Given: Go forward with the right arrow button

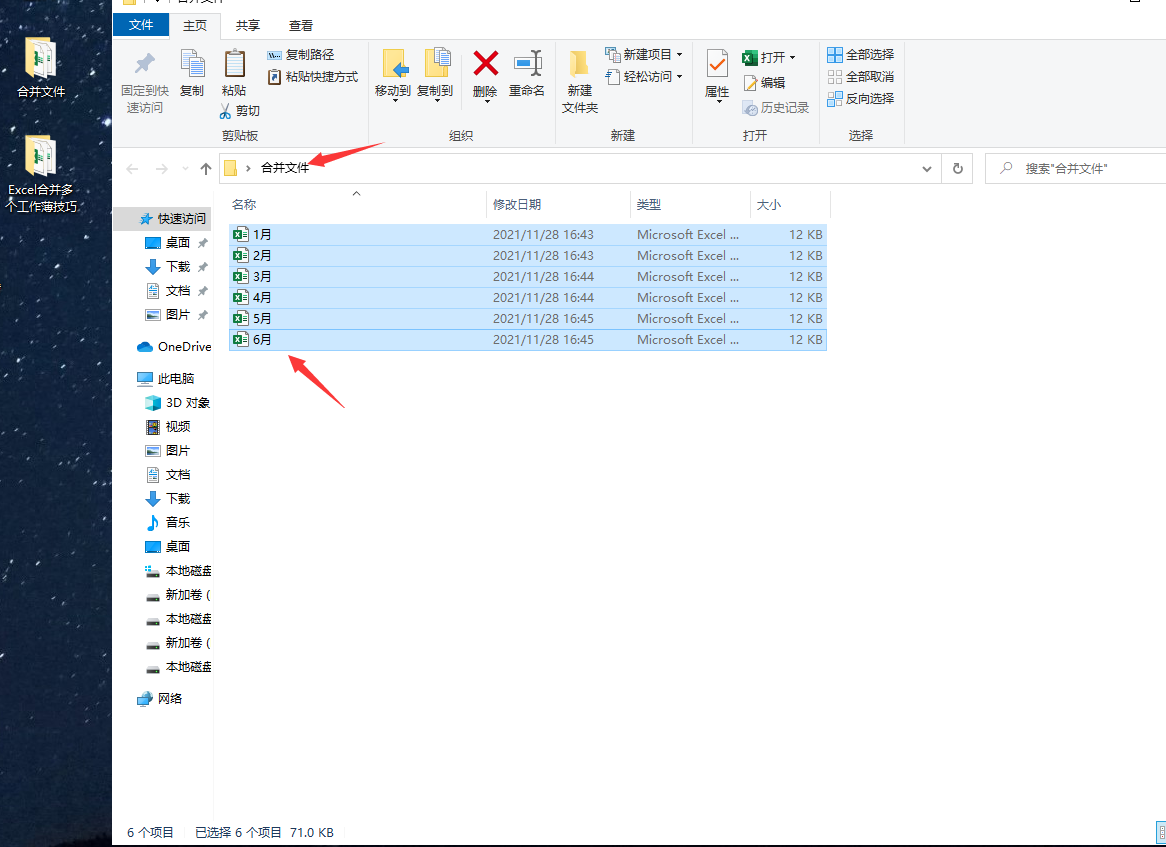Looking at the screenshot, I should (x=161, y=169).
